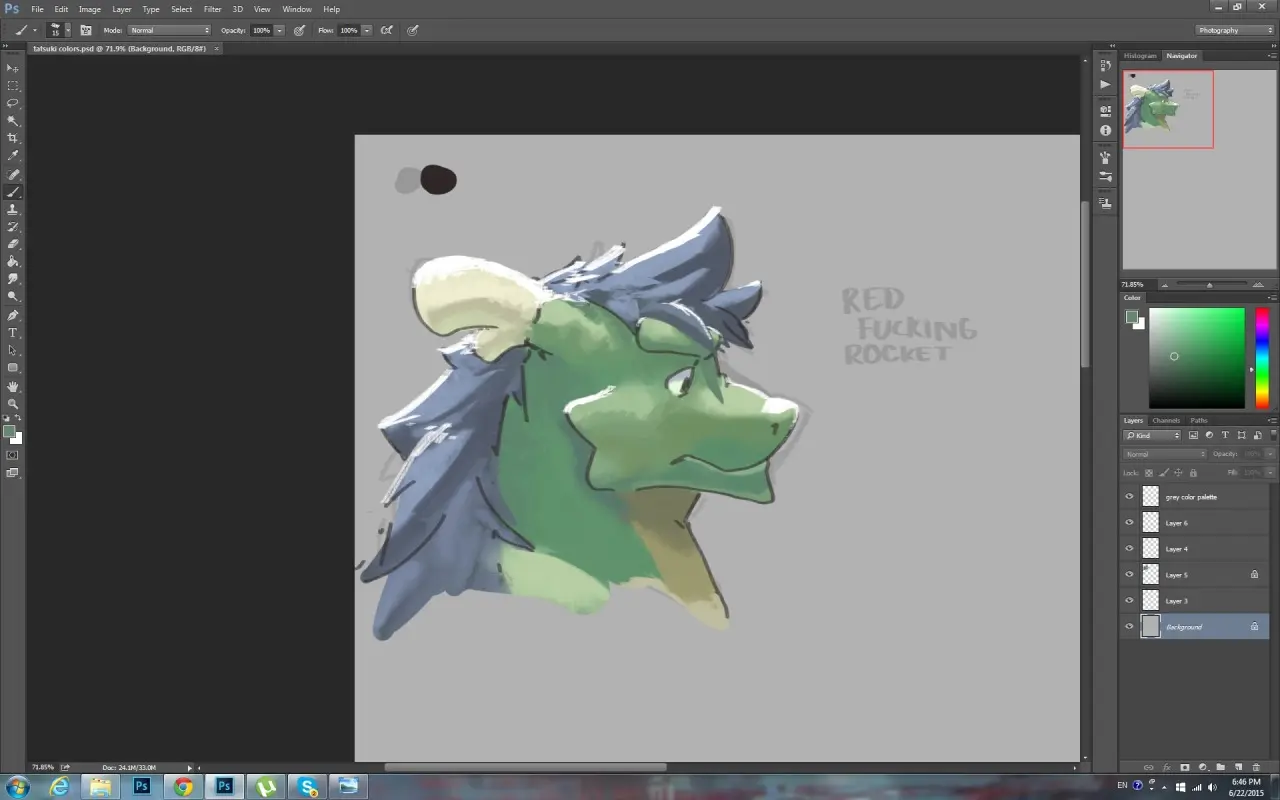Viewport: 1280px width, 800px height.
Task: Select the Crop tool
Action: point(13,138)
